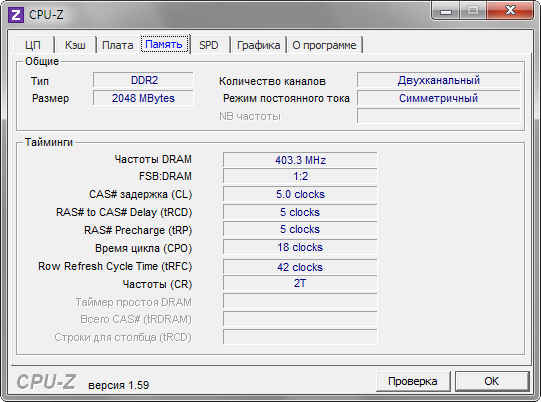Click the Частоты (CR) label

point(157,284)
